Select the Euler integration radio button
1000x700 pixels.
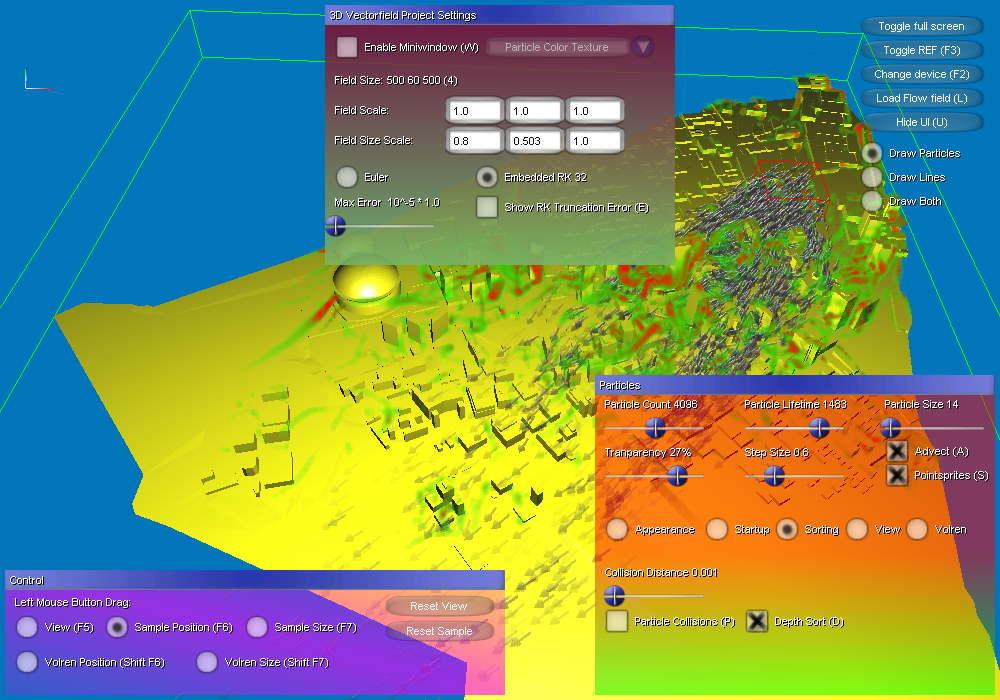(x=347, y=177)
